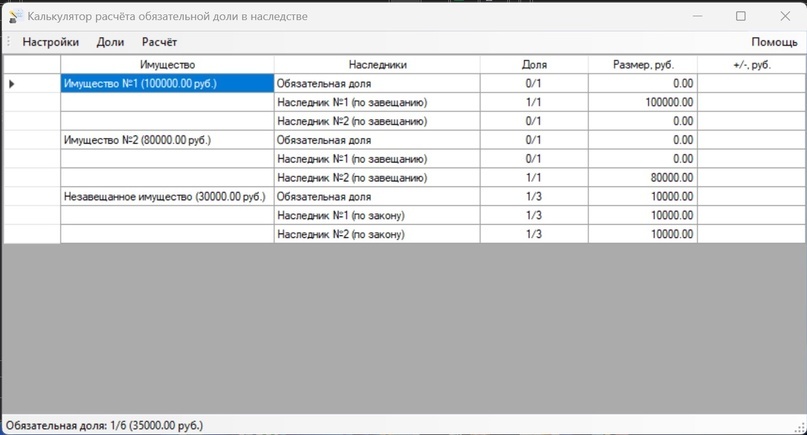The image size is (807, 435).
Task: Open the Настройки menu
Action: point(50,42)
